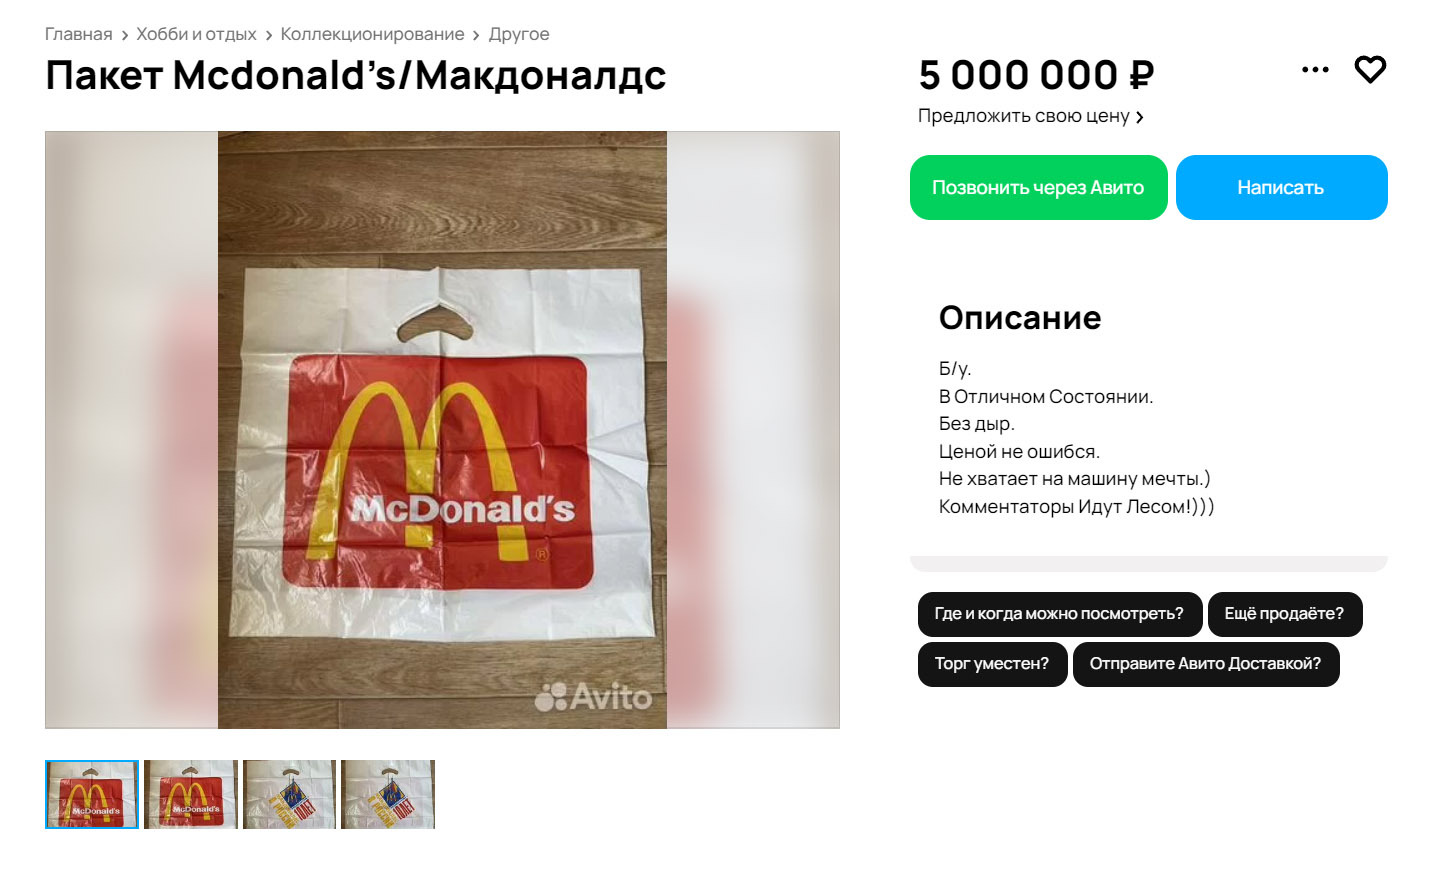Send quick question Ещё продаёте?
The width and height of the screenshot is (1445, 873).
(1284, 614)
